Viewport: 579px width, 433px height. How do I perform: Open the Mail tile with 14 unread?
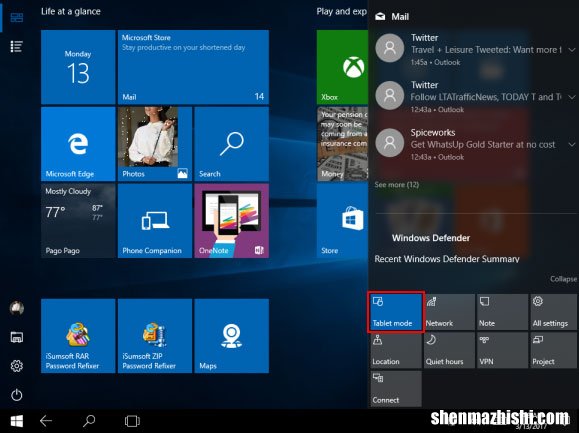pos(193,67)
